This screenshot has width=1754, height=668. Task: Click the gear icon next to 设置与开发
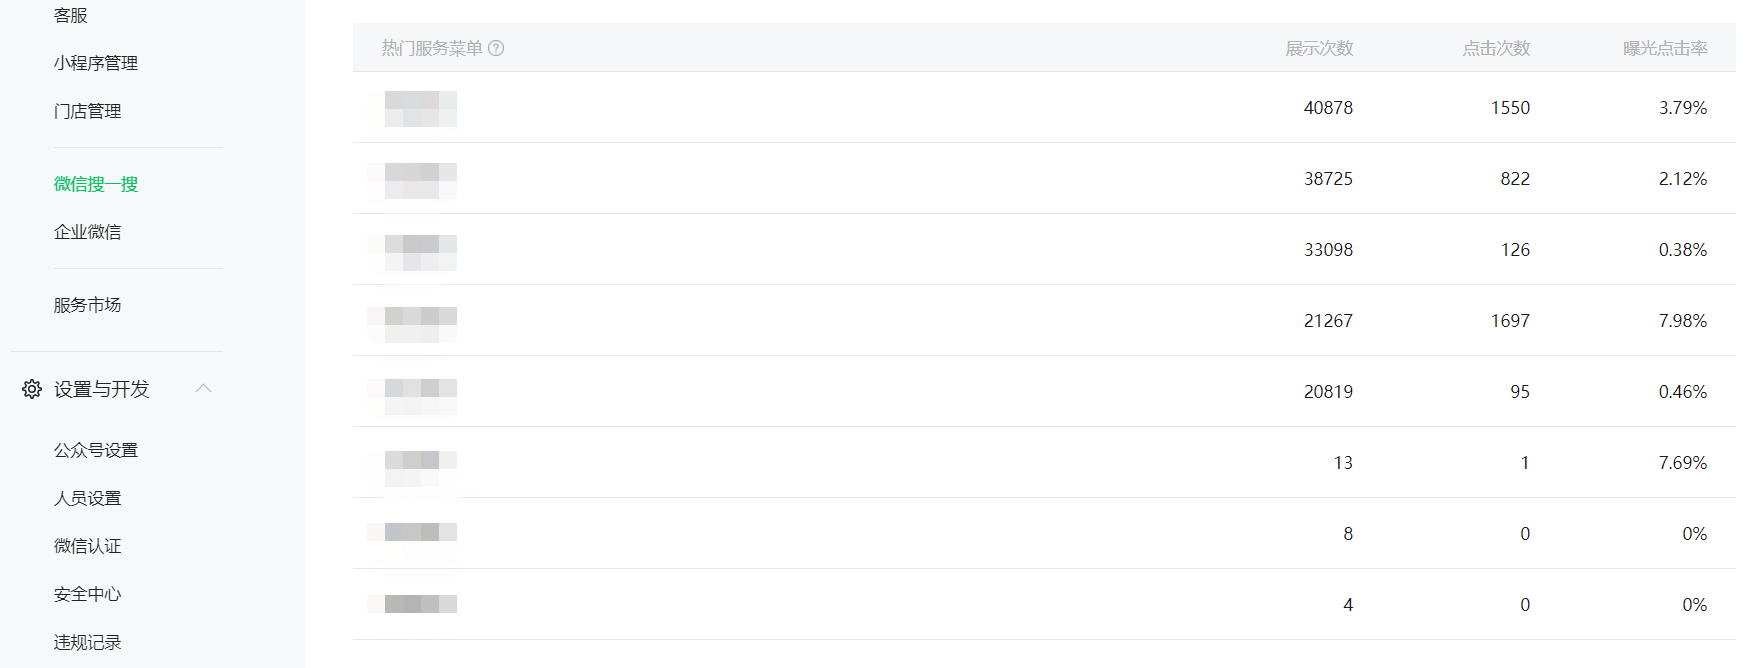(32, 389)
